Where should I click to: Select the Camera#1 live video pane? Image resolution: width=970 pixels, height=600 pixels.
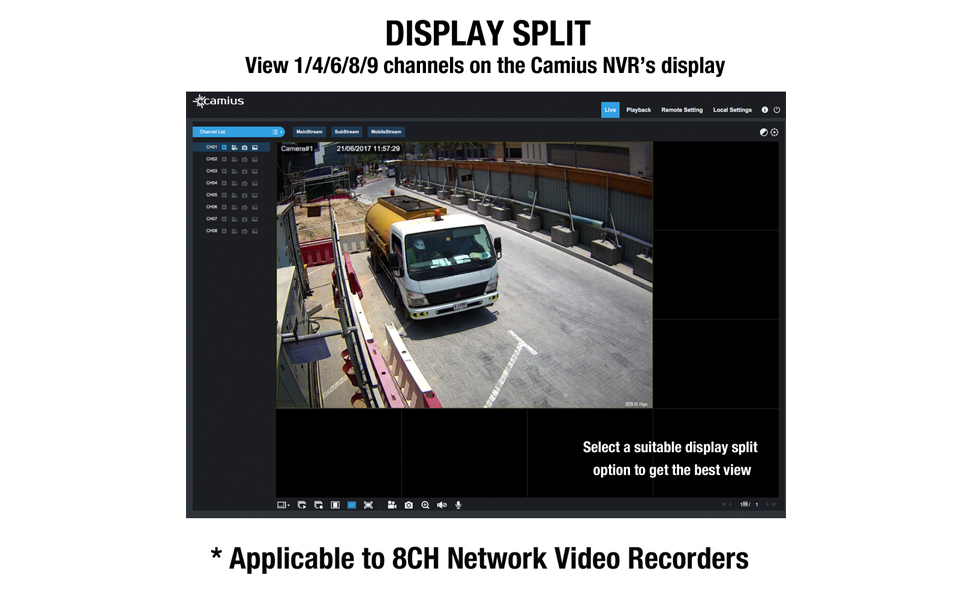[464, 275]
